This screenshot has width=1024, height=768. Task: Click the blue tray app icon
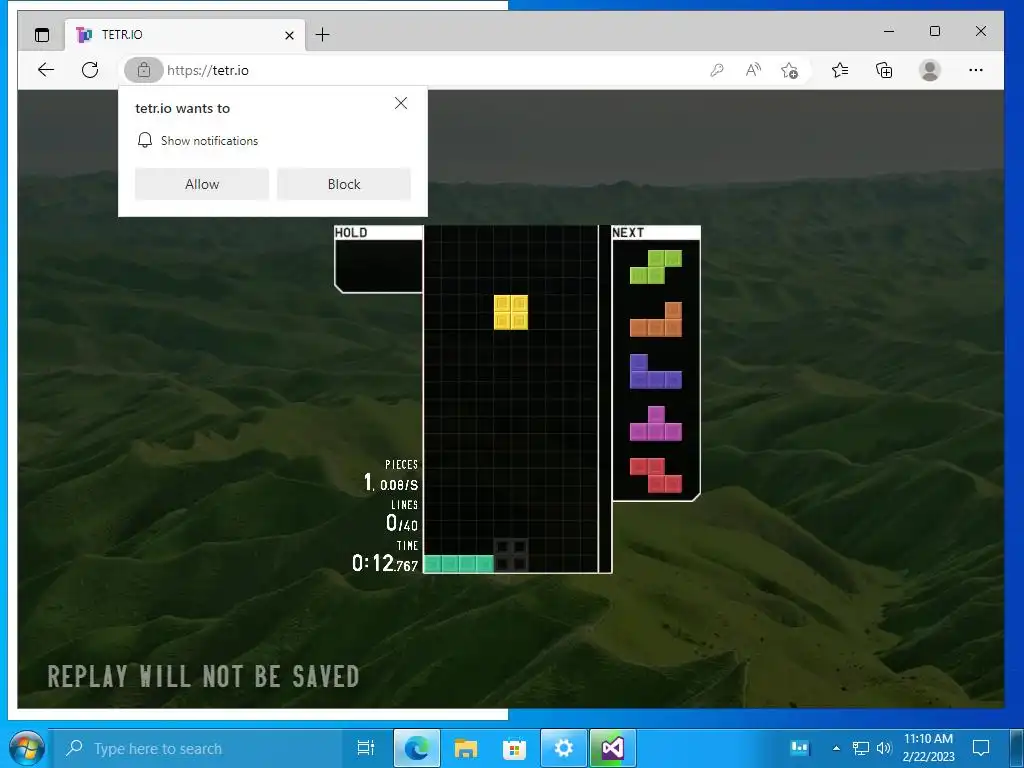799,748
